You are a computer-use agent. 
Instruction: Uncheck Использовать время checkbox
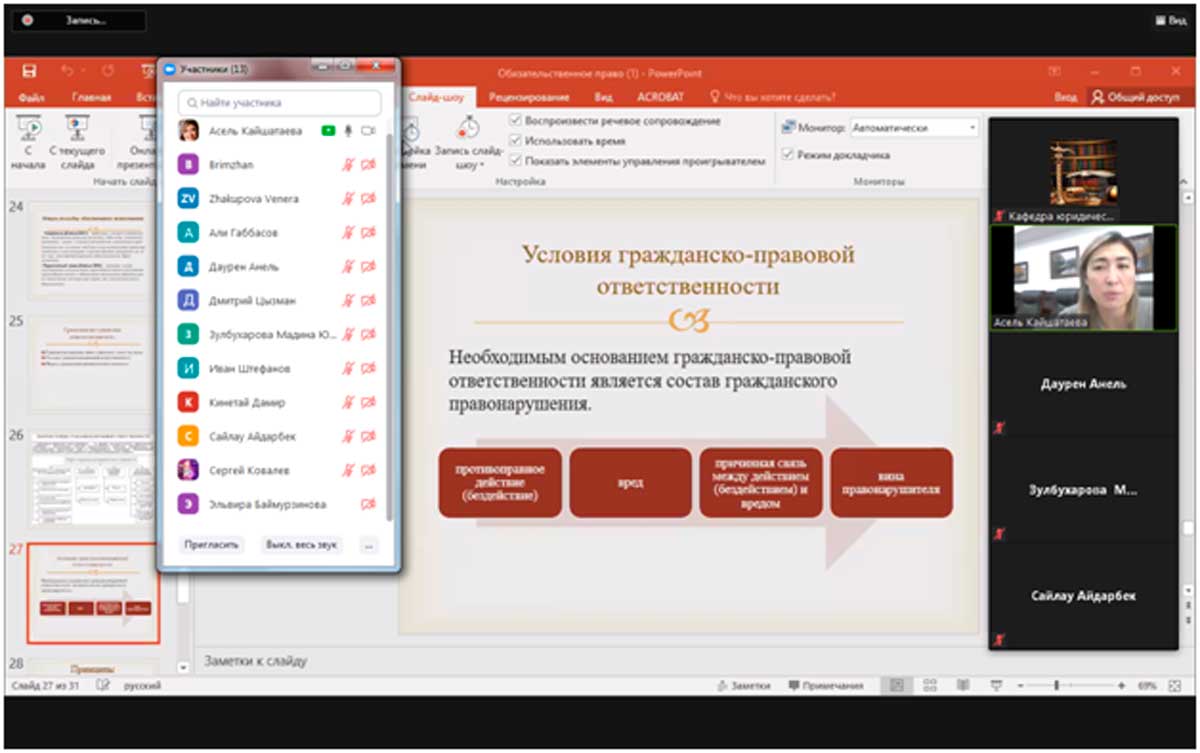(x=515, y=141)
